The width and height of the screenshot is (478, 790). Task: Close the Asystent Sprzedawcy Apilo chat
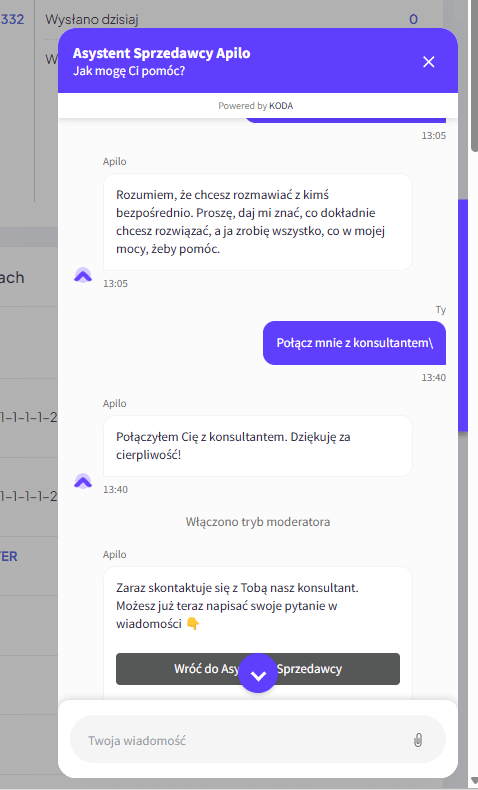point(429,62)
